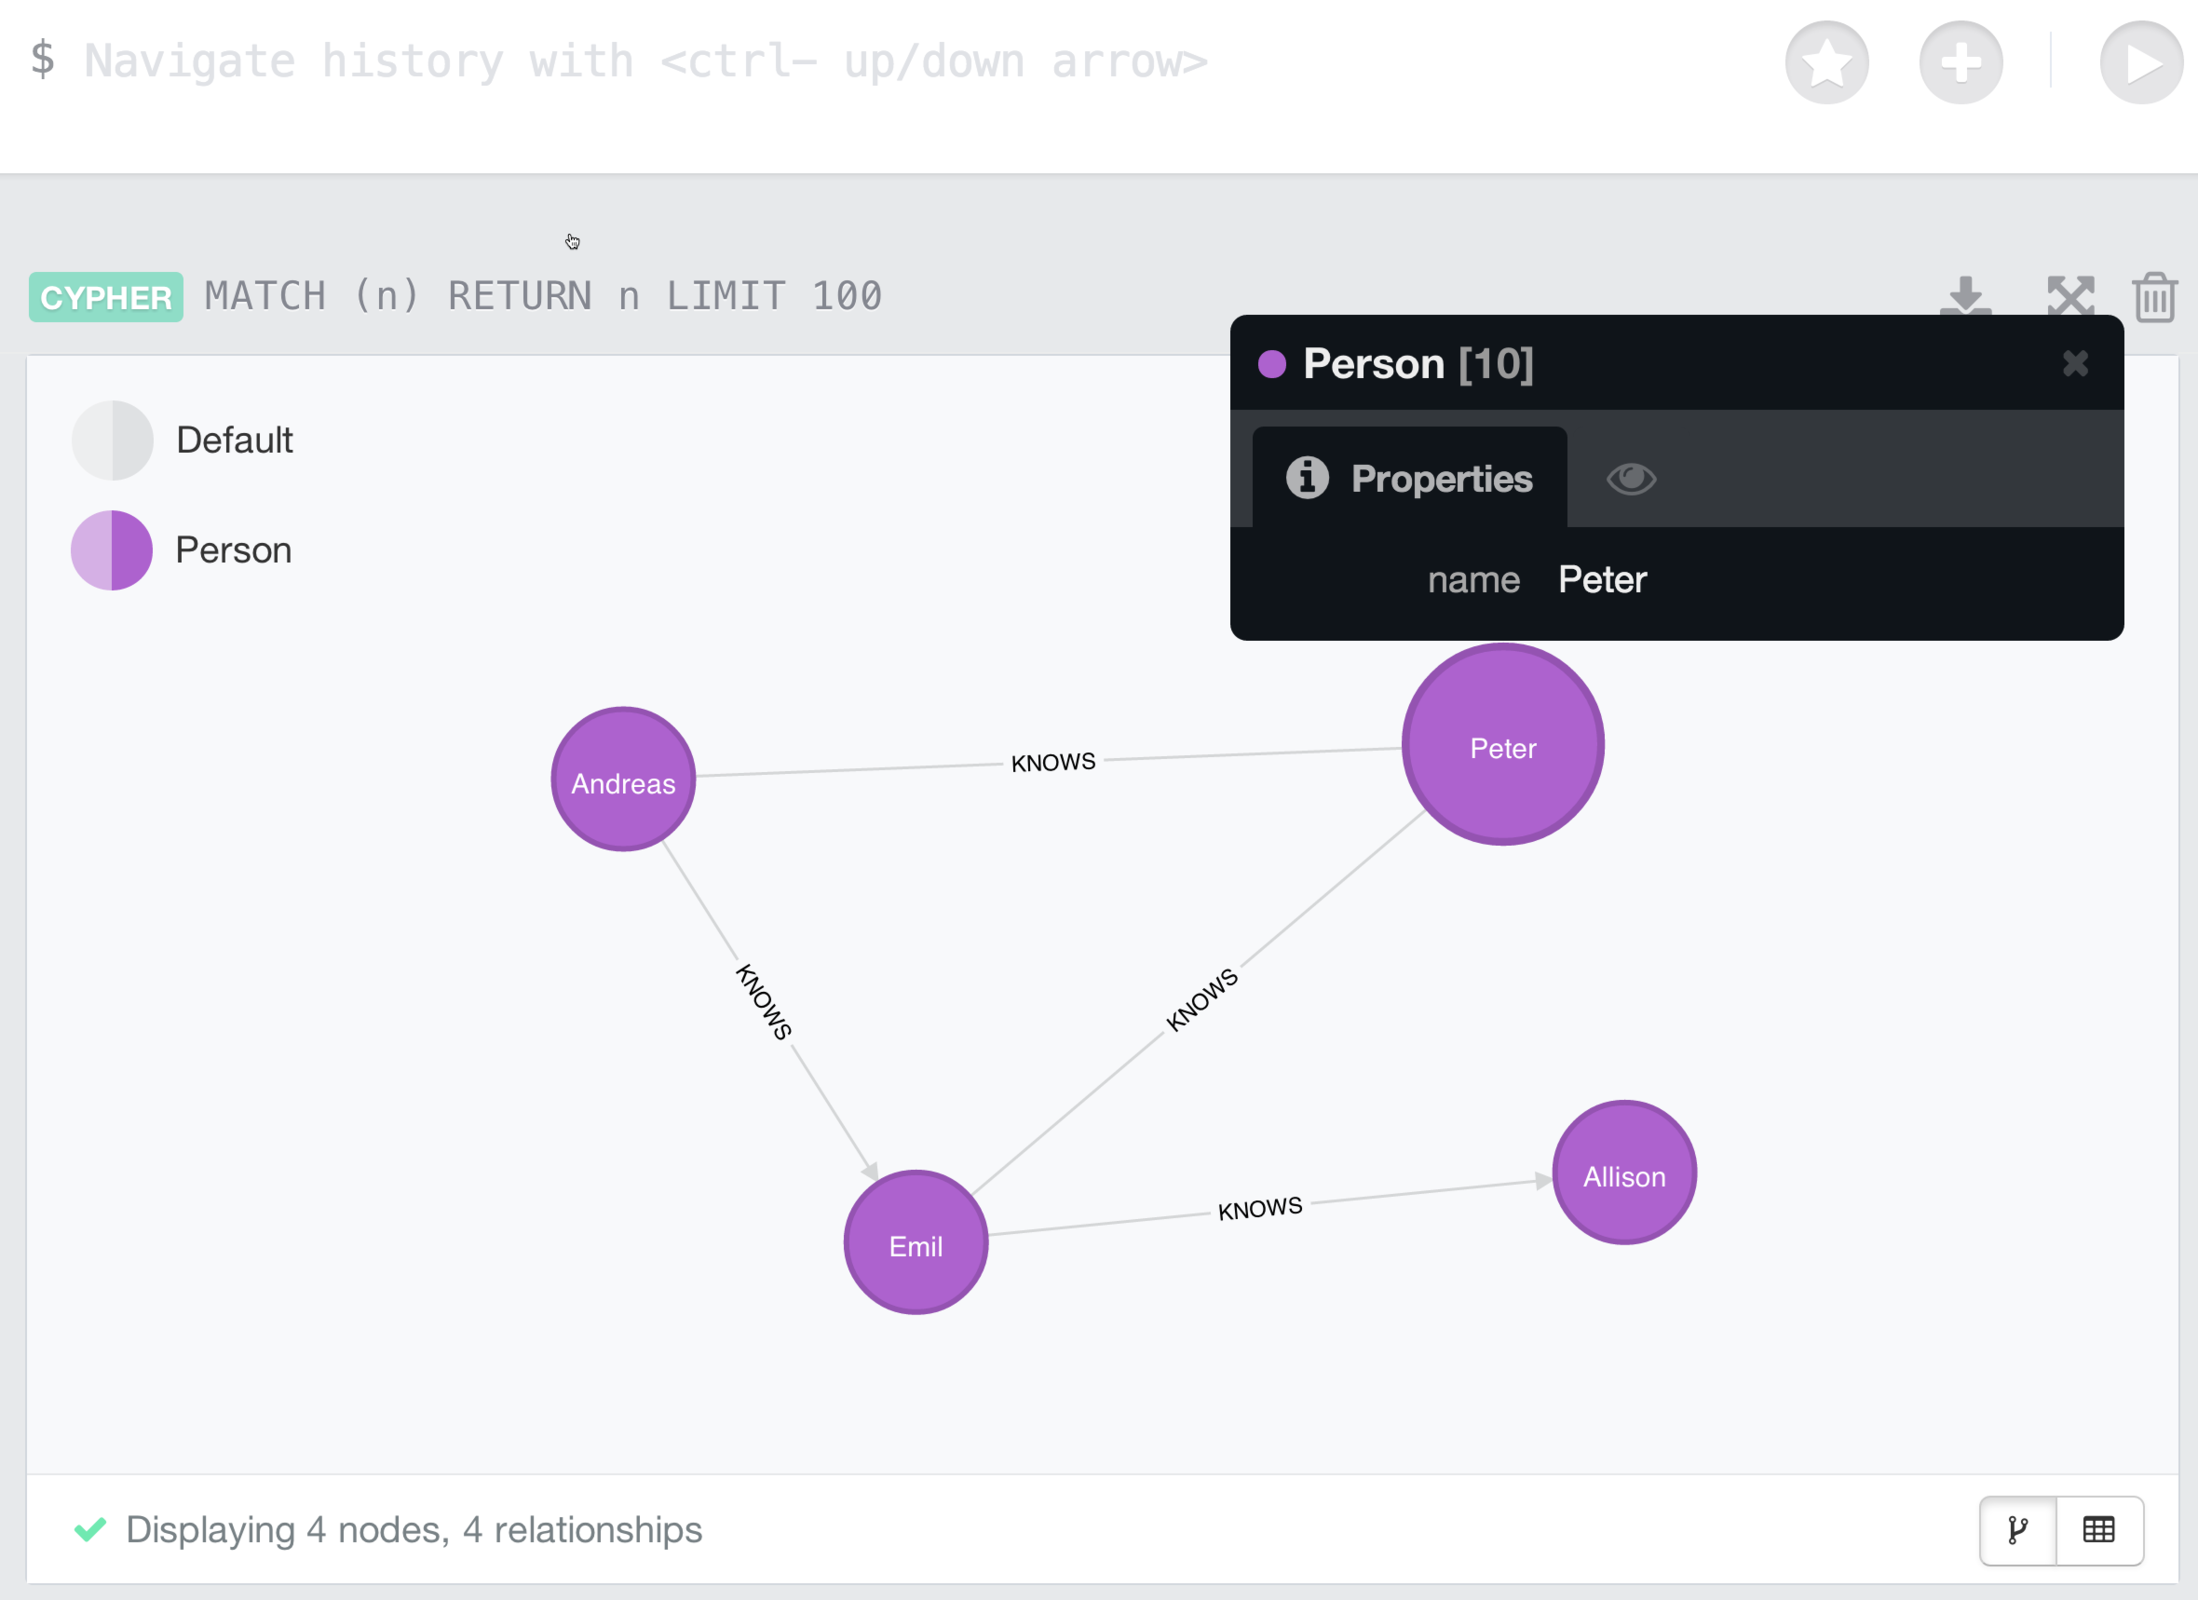Close the Person [10] inspector popup
This screenshot has height=1600, width=2198.
pyautogui.click(x=2075, y=363)
